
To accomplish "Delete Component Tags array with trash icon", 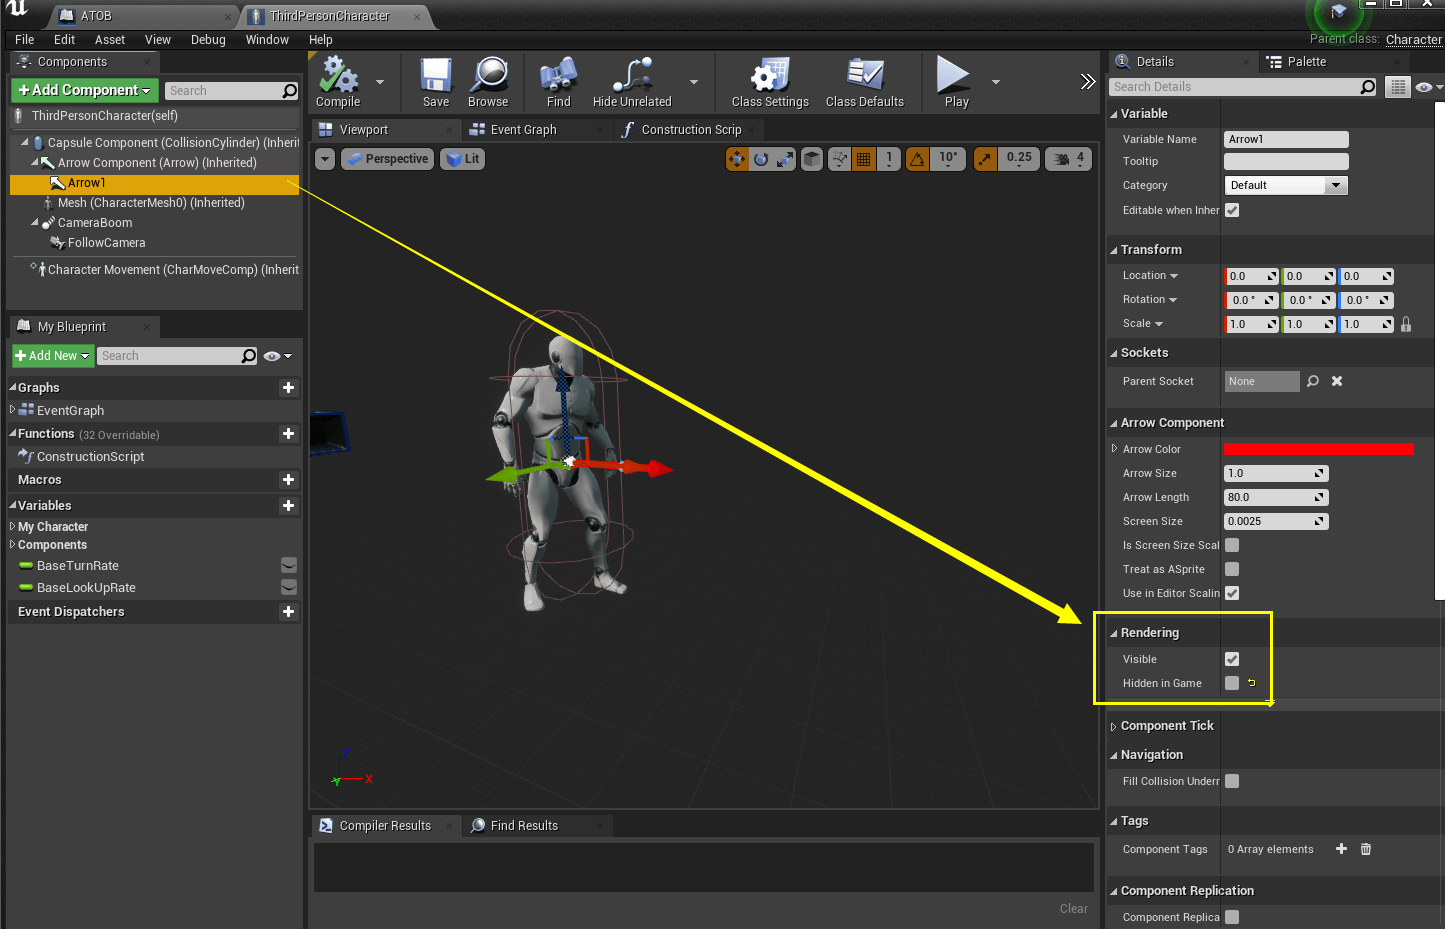I will click(x=1366, y=849).
